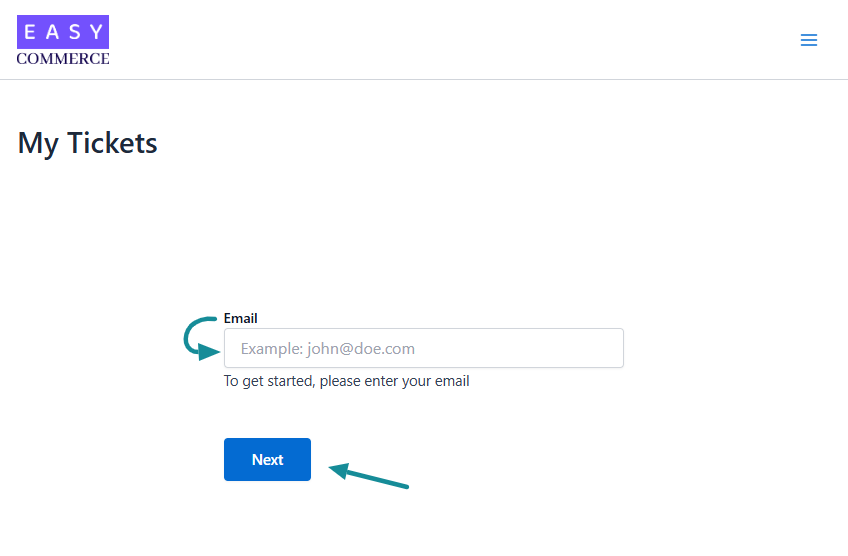The image size is (848, 556).
Task: Focus the Email input field
Action: [x=423, y=348]
